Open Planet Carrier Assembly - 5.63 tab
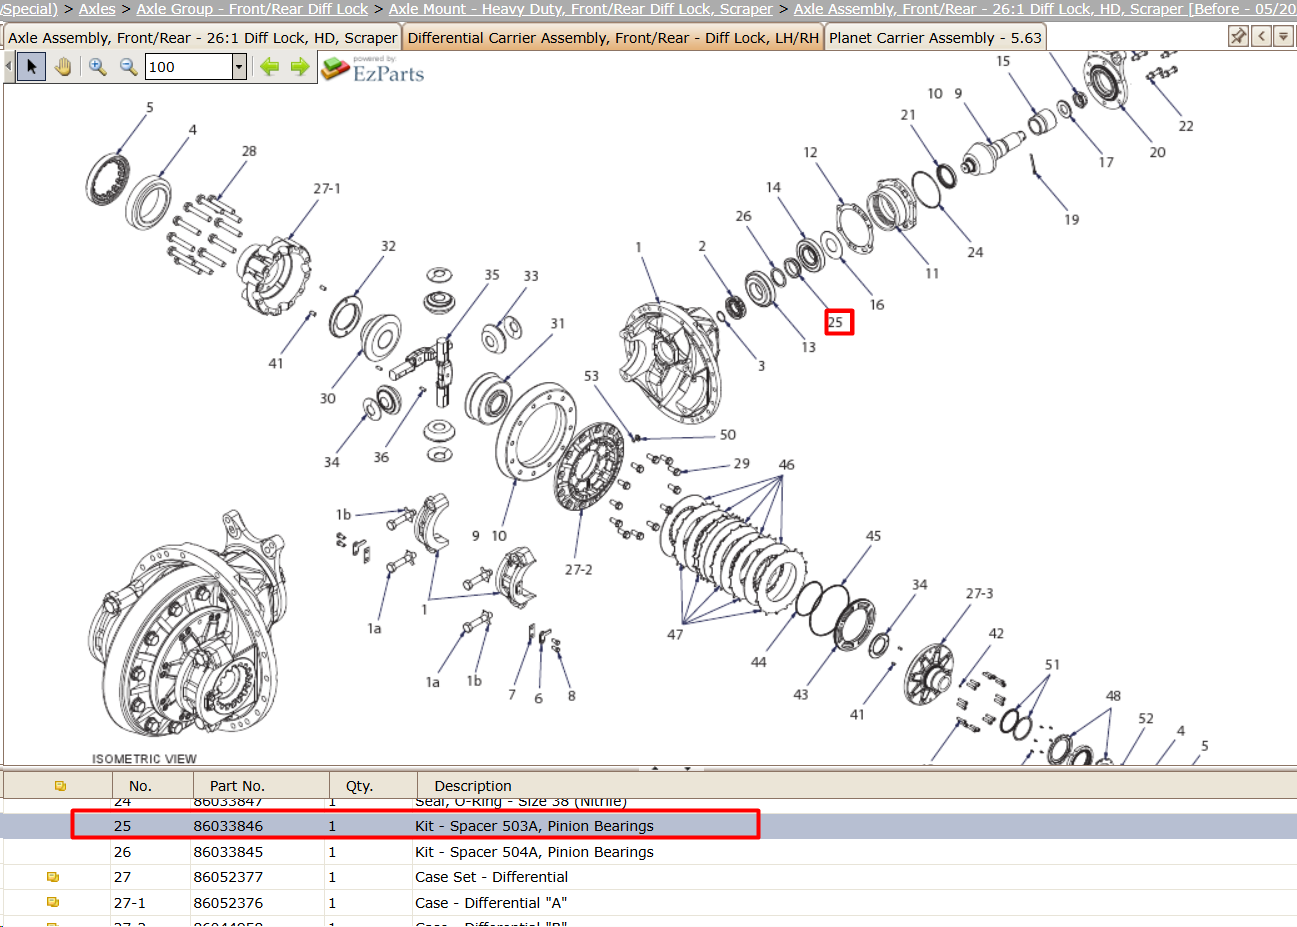This screenshot has width=1297, height=927. point(935,38)
